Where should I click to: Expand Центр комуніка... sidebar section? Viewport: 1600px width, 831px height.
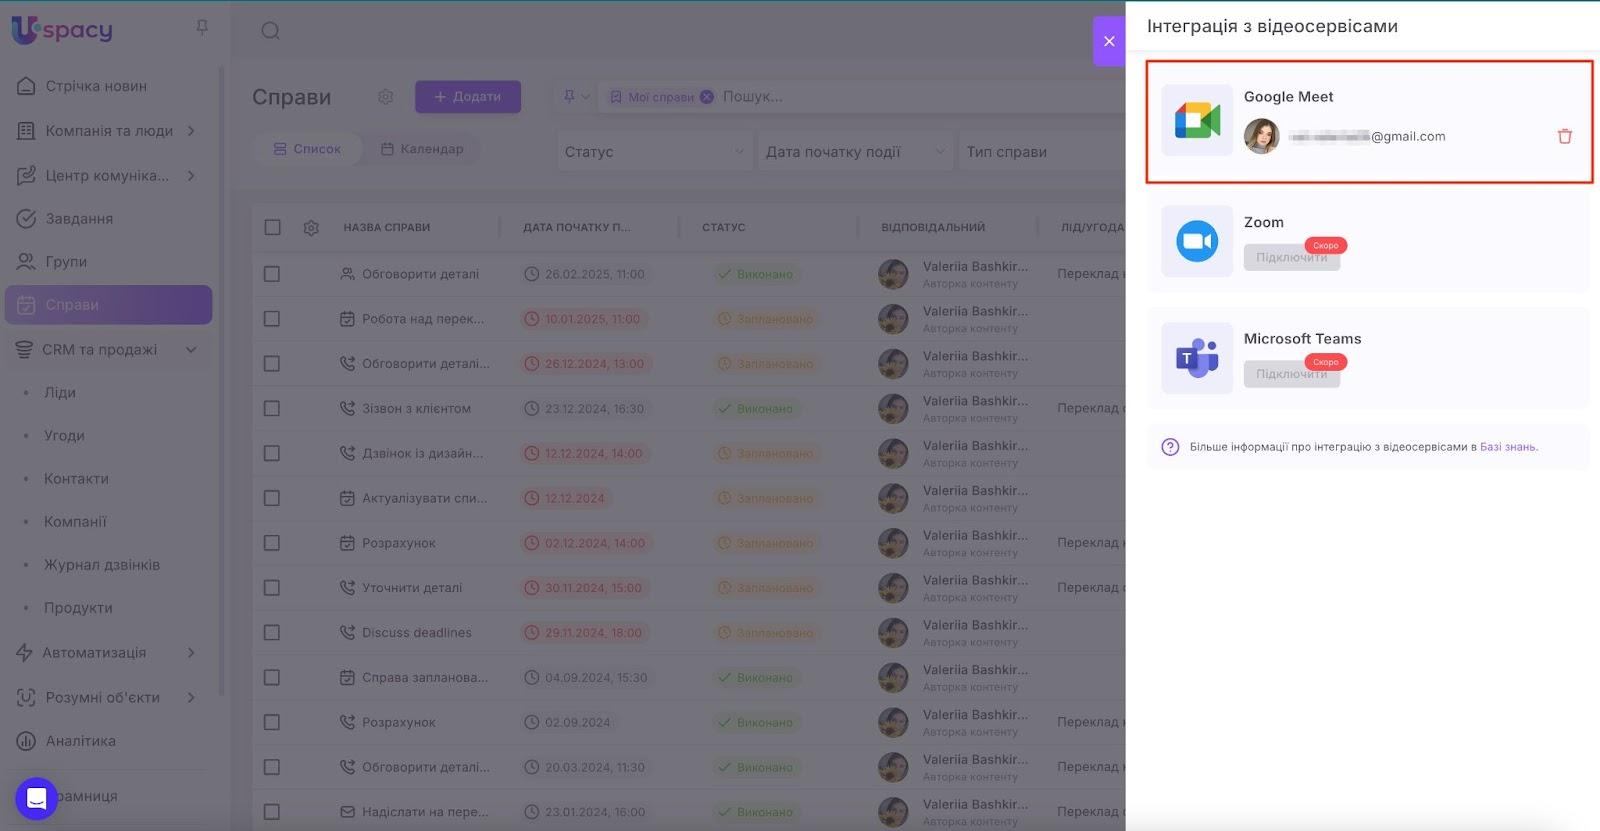(191, 176)
